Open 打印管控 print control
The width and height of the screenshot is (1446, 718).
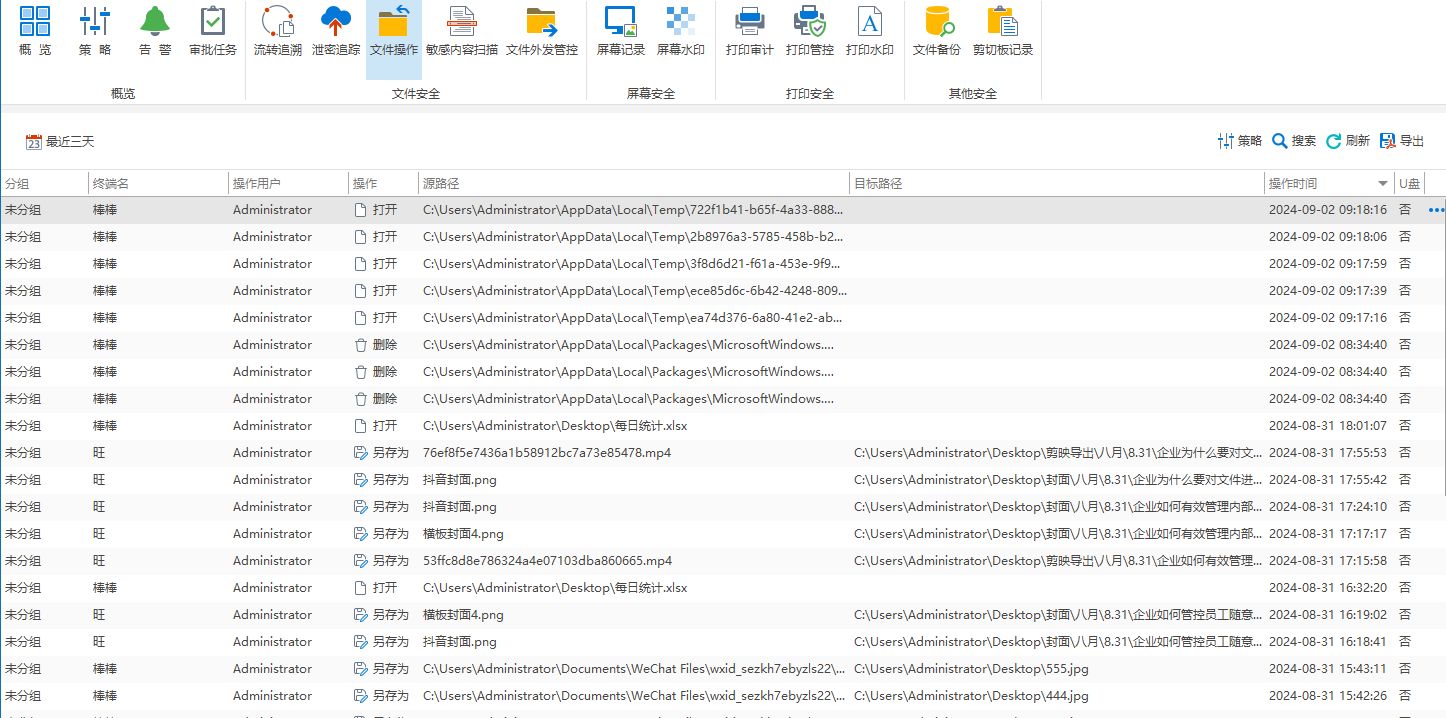[809, 30]
